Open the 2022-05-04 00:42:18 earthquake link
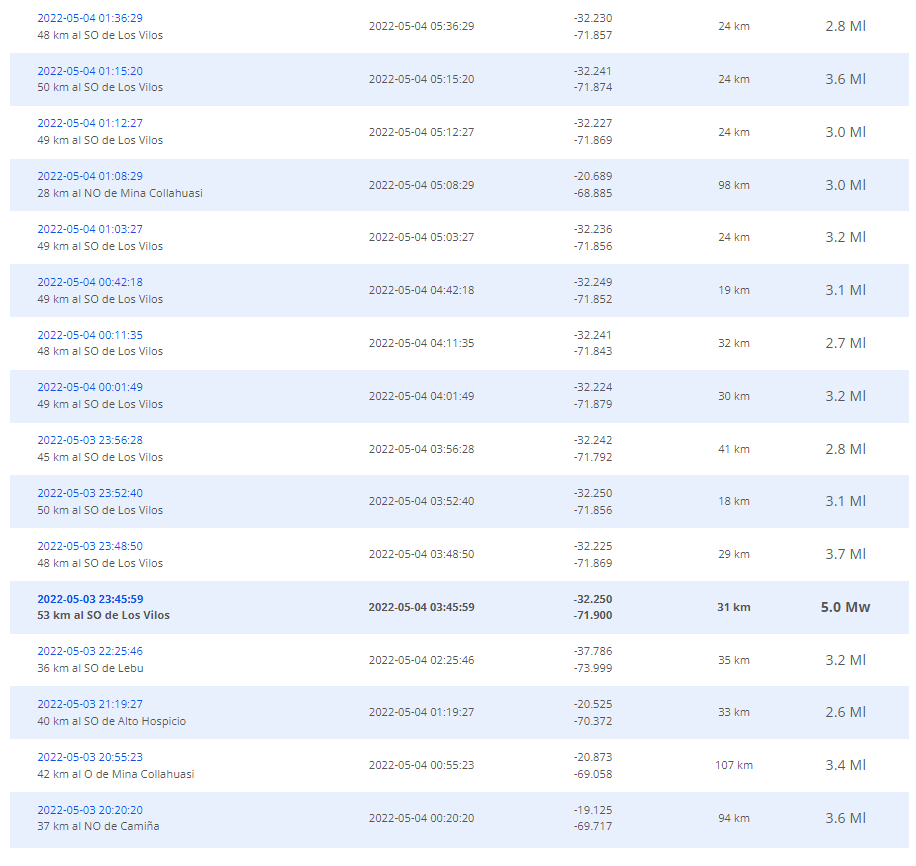Viewport: 916px width, 866px height. click(x=90, y=282)
